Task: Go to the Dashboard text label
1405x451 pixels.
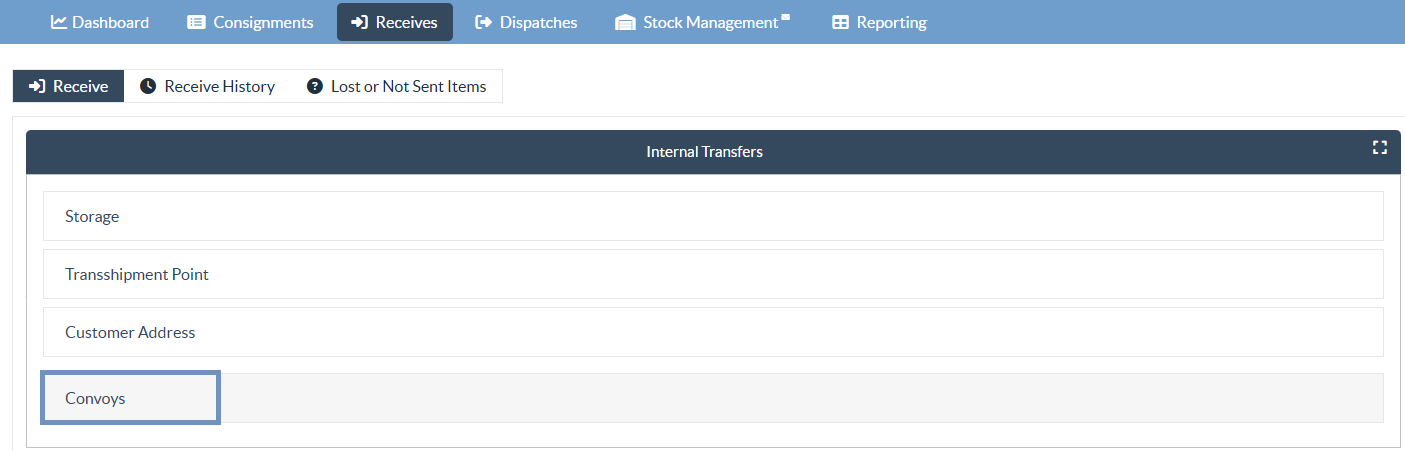Action: click(110, 22)
